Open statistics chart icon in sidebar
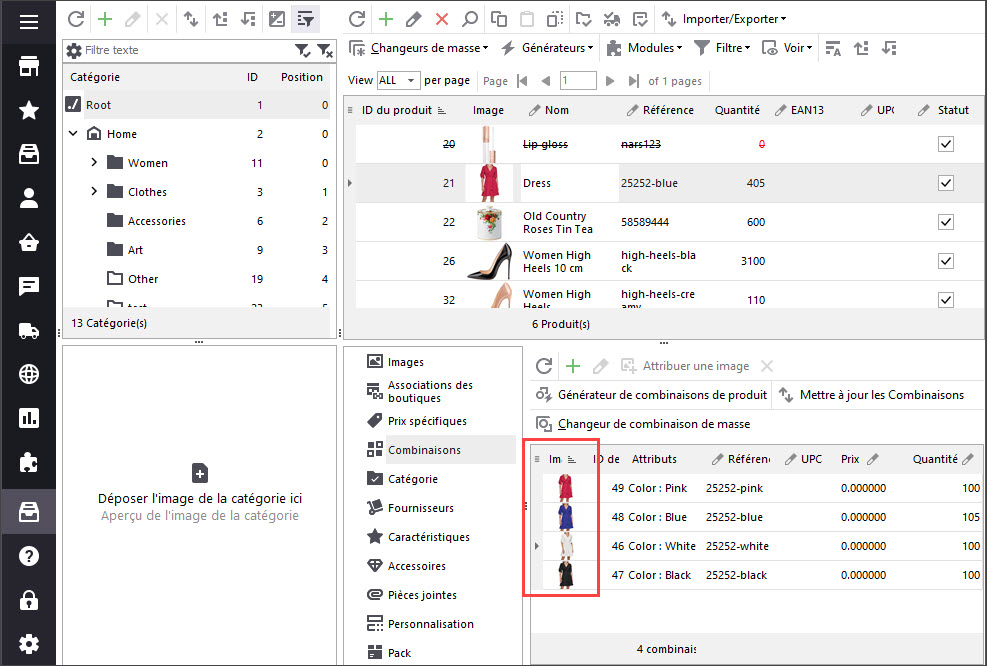987x666 pixels. [28, 418]
